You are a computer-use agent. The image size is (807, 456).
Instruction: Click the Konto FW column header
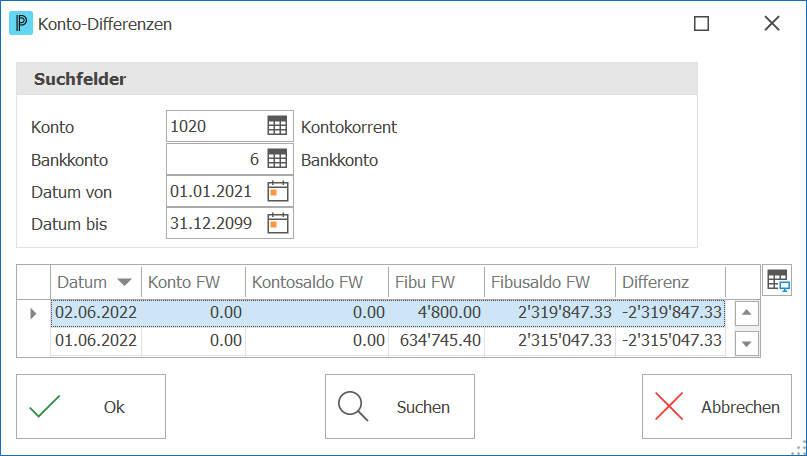pyautogui.click(x=194, y=282)
